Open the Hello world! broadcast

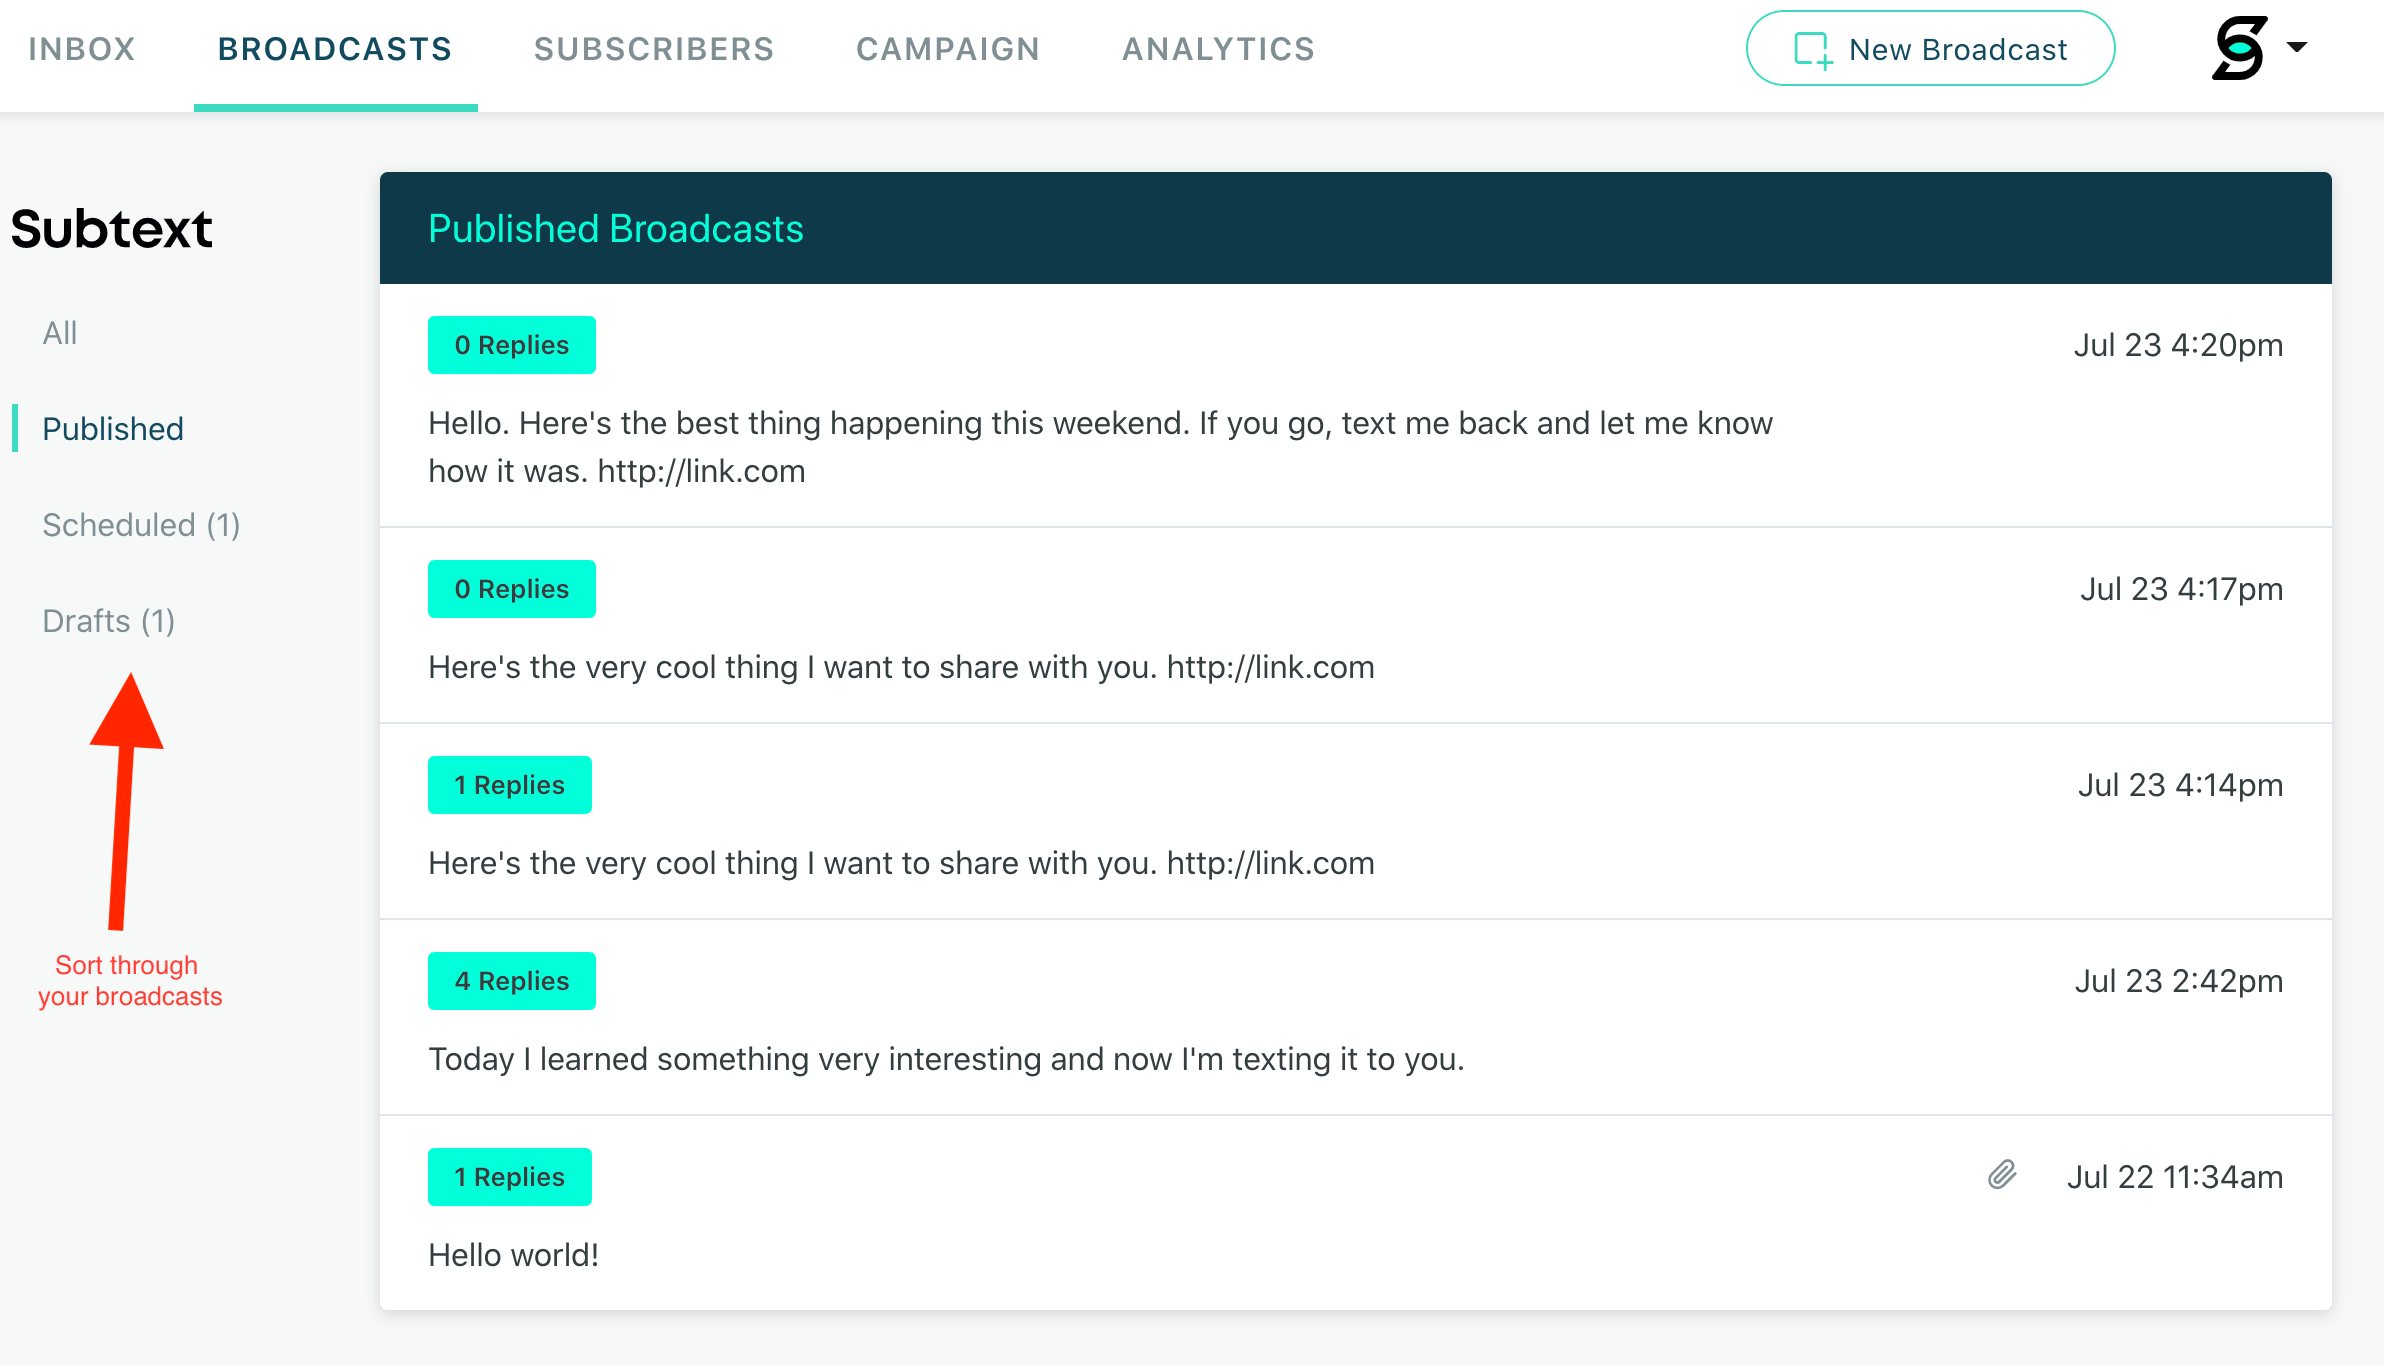point(514,1255)
